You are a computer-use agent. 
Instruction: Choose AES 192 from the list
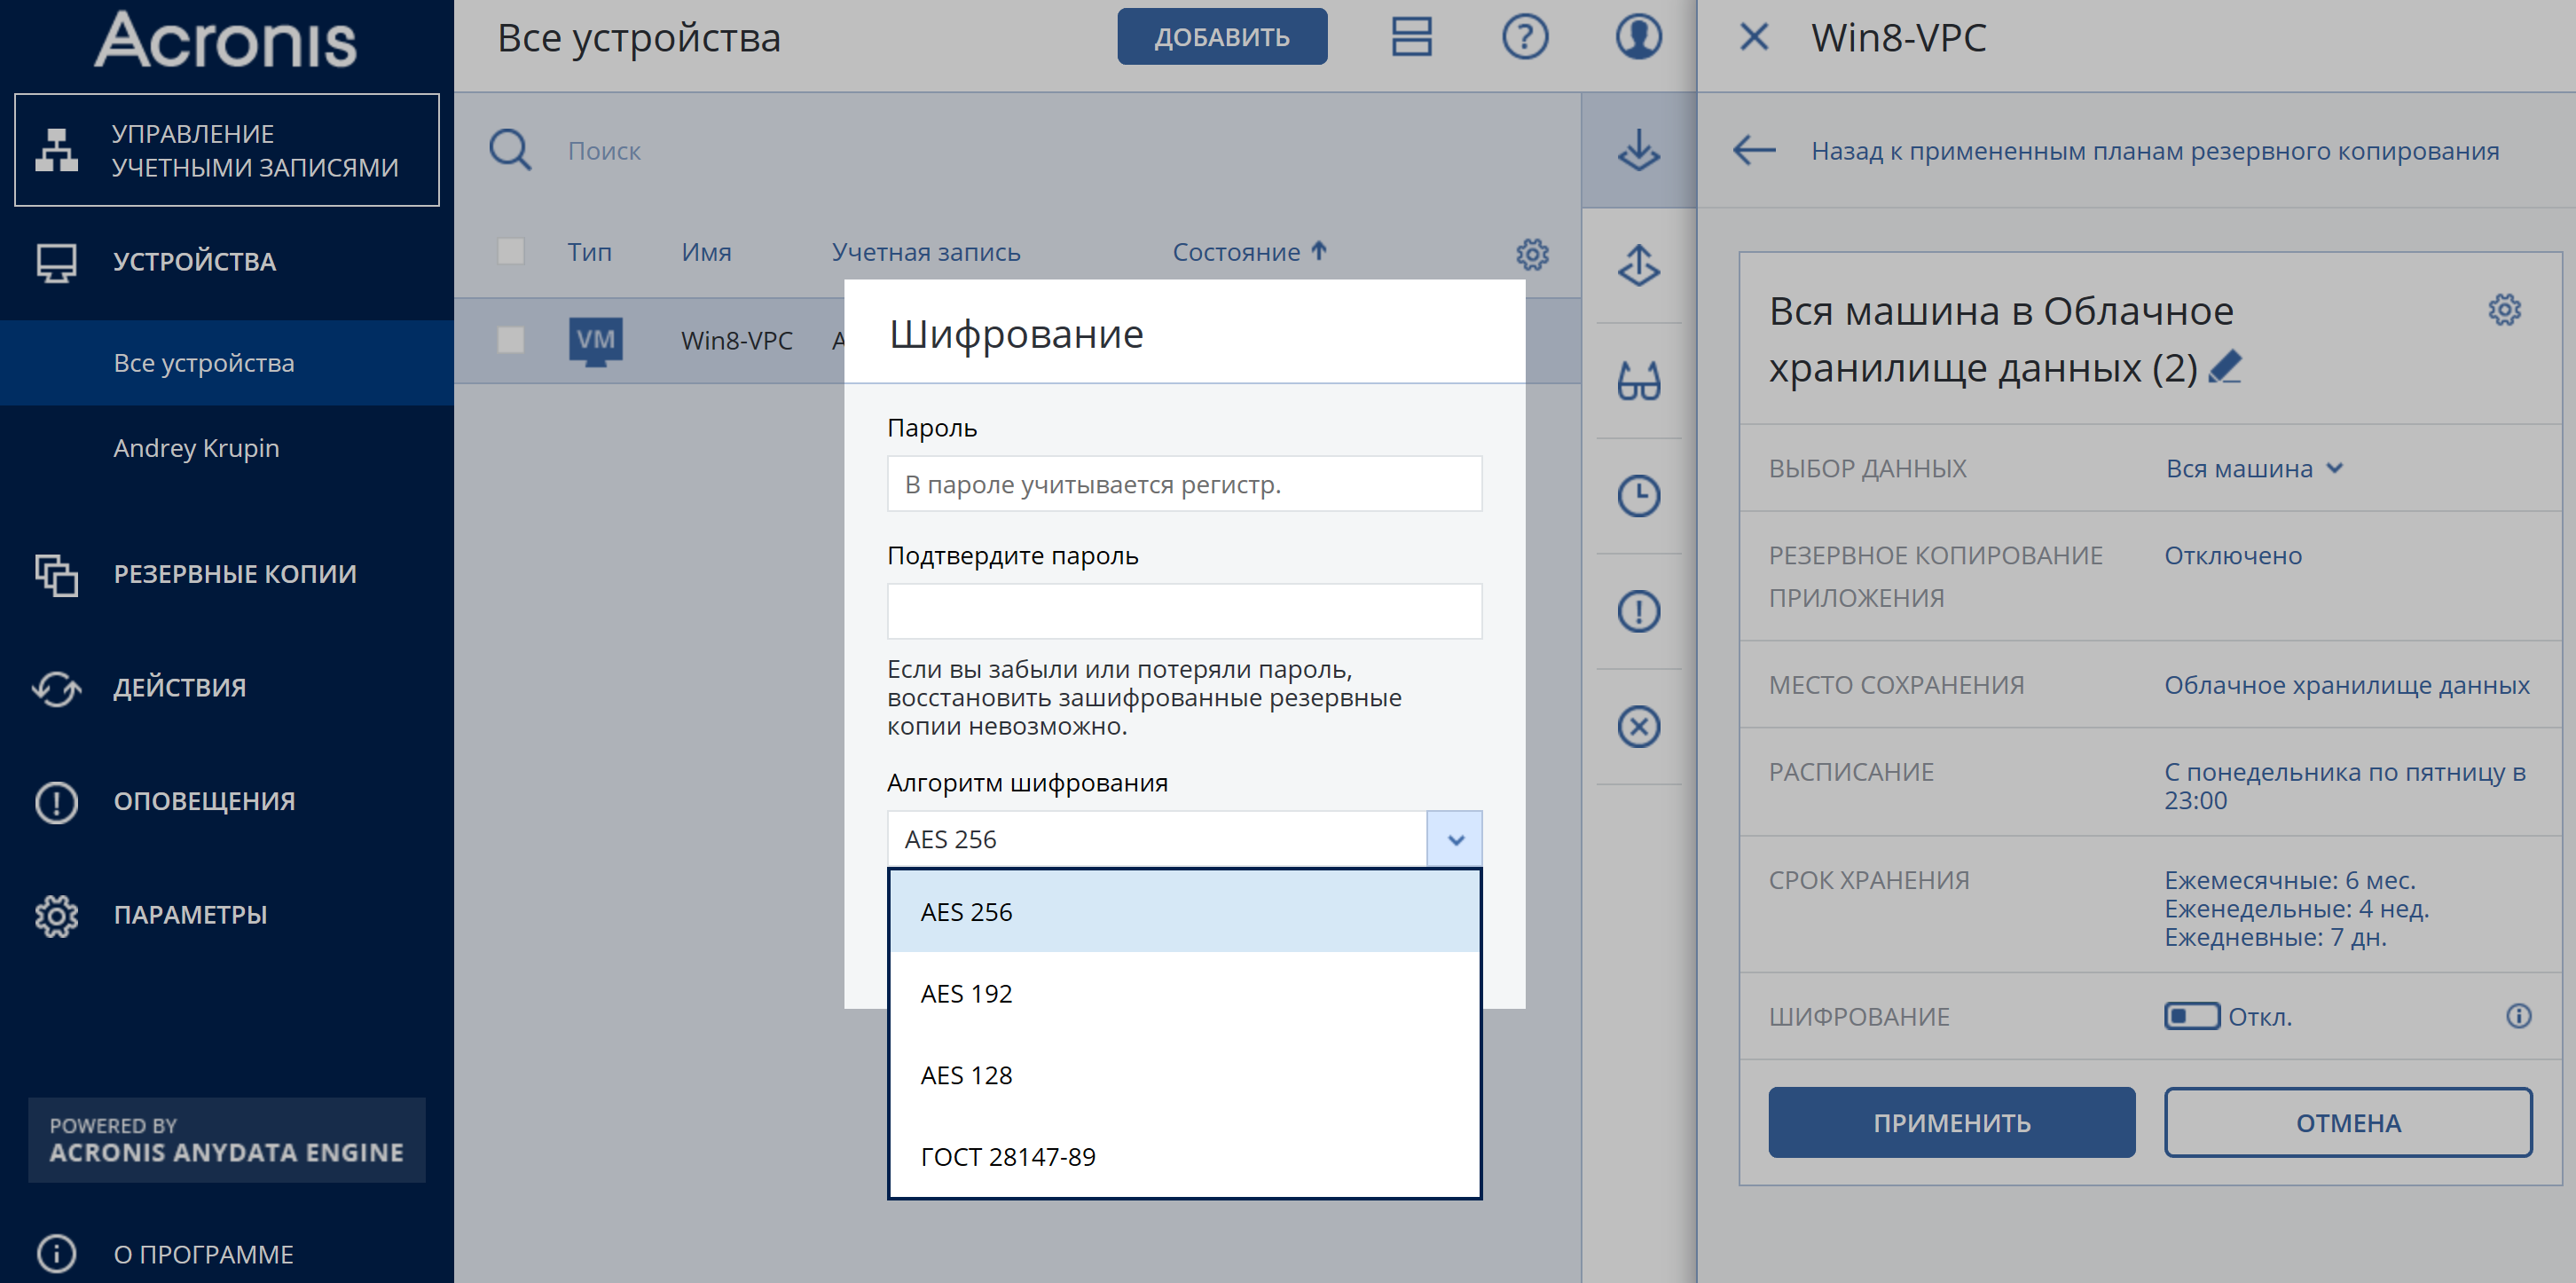pos(1184,993)
